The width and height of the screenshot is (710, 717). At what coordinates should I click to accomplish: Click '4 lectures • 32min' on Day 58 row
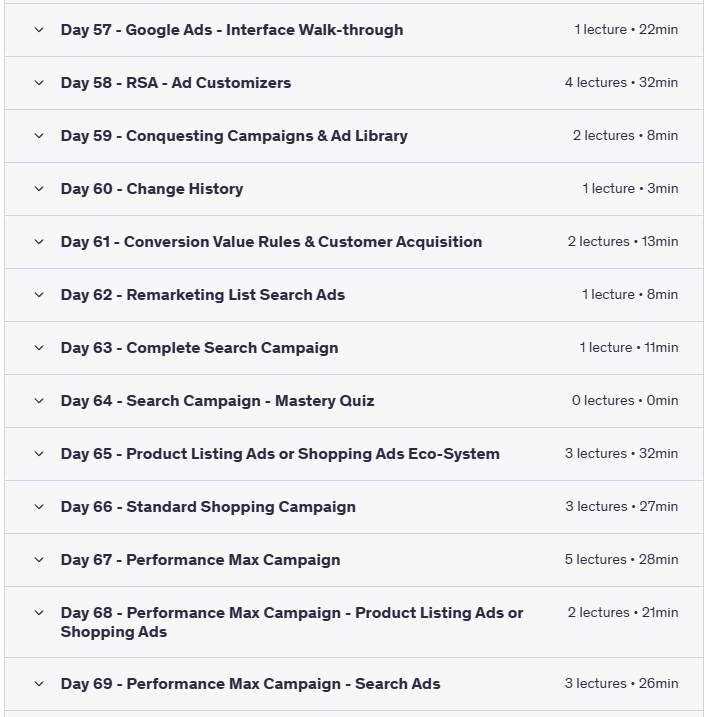[621, 83]
